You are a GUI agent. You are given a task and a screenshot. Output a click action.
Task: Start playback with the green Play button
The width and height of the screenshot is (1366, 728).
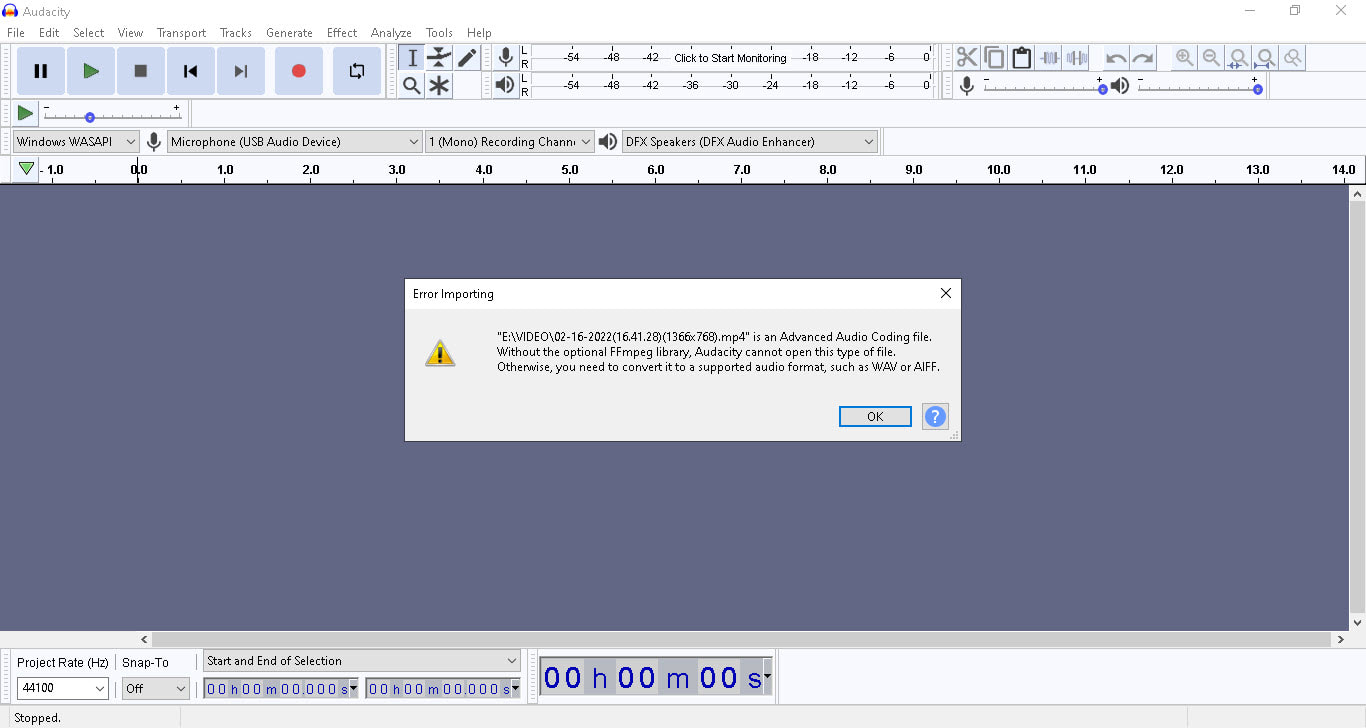[x=91, y=71]
